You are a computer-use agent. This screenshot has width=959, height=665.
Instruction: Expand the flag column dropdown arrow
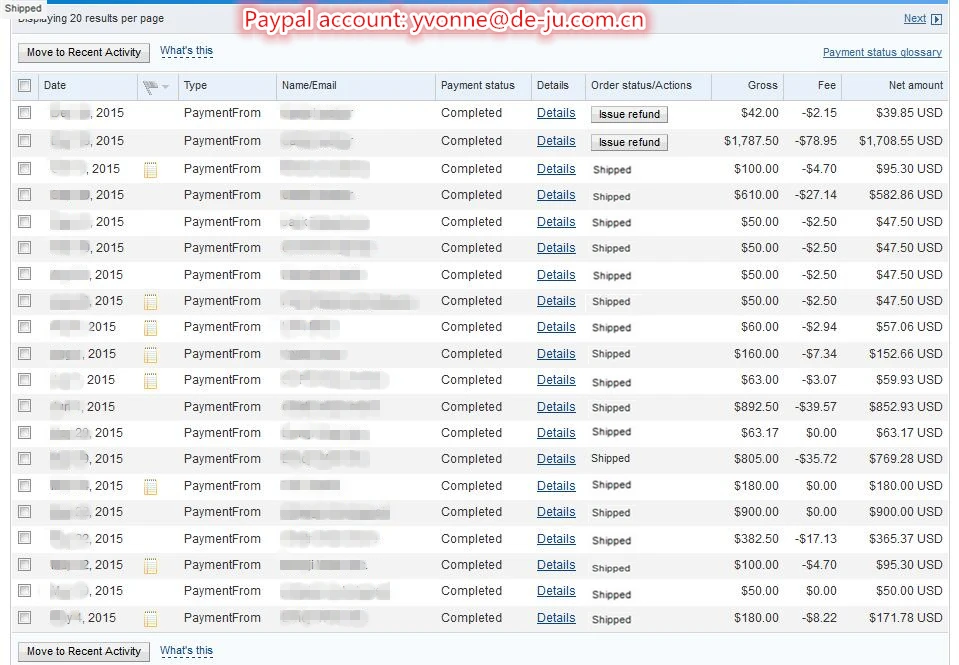coord(165,87)
